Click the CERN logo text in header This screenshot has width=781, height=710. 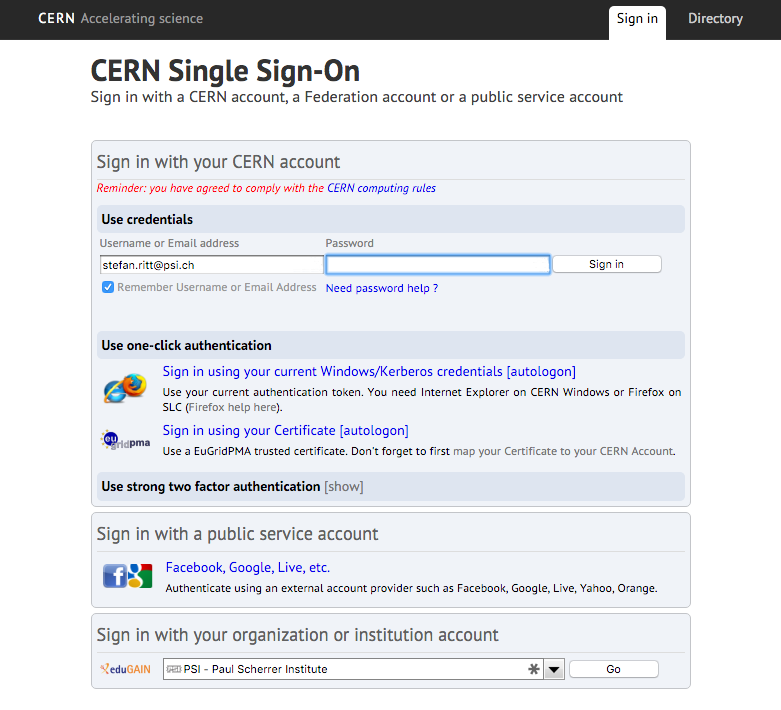coord(56,18)
